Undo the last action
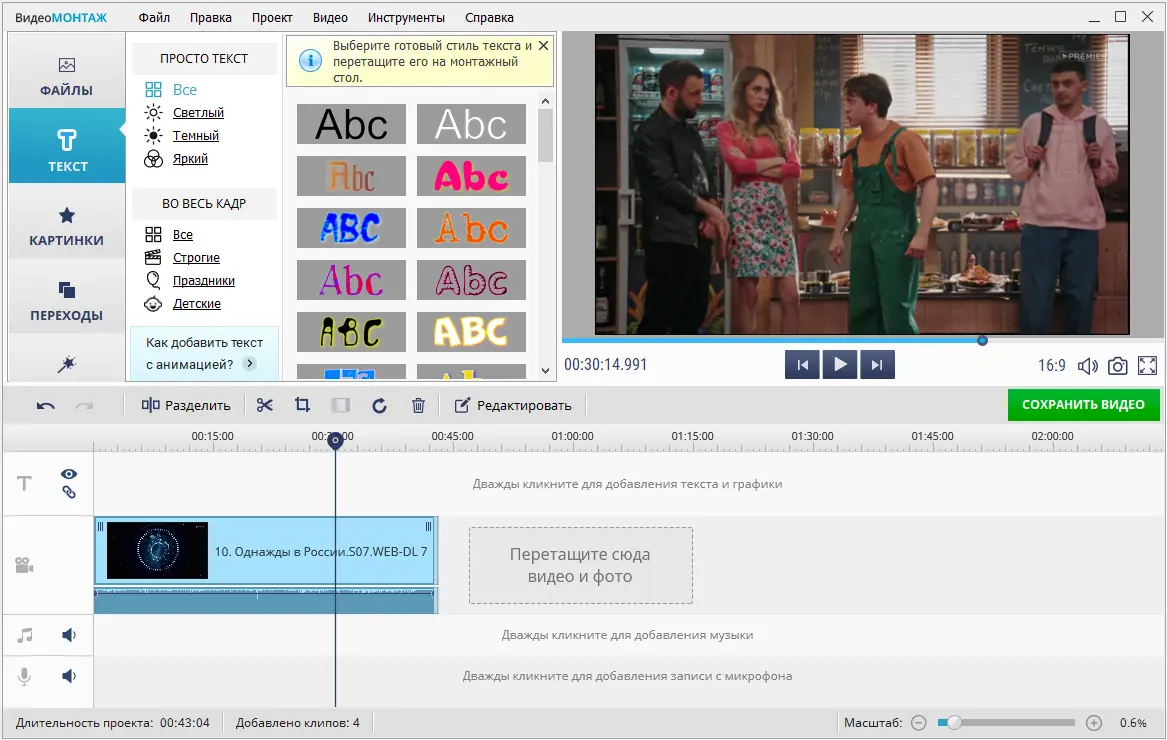 click(x=45, y=406)
